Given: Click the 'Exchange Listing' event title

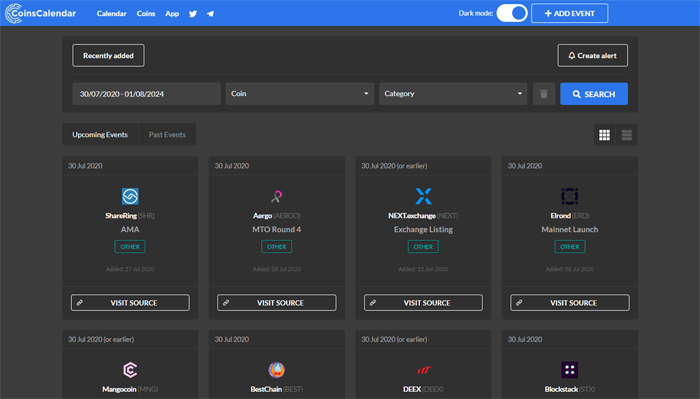Looking at the screenshot, I should [x=423, y=229].
